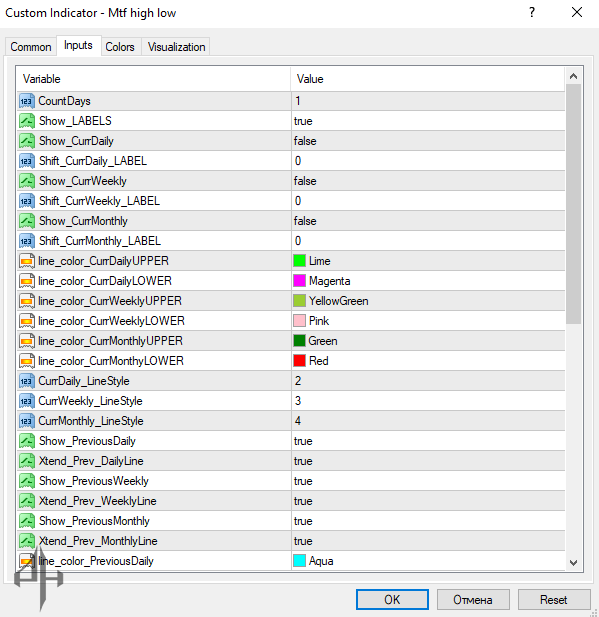This screenshot has height=617, width=599.
Task: Select the CurrMonthly_LineStyle value field
Action: click(x=428, y=421)
